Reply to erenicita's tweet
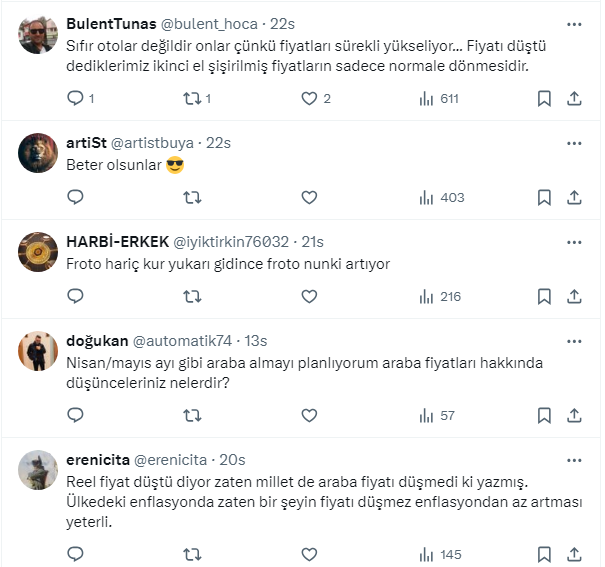This screenshot has height=567, width=605. pyautogui.click(x=75, y=553)
